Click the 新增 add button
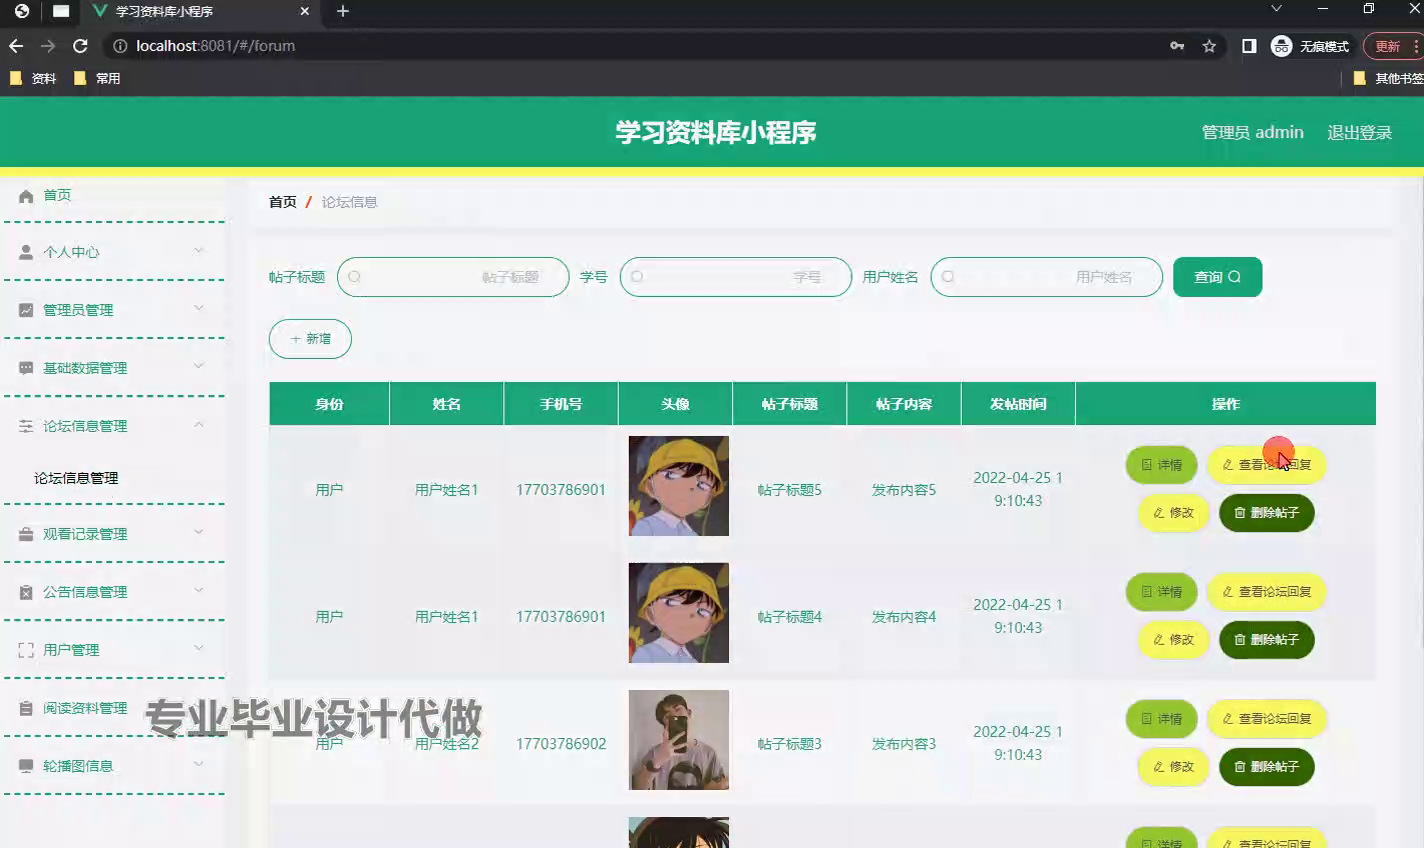 (310, 339)
